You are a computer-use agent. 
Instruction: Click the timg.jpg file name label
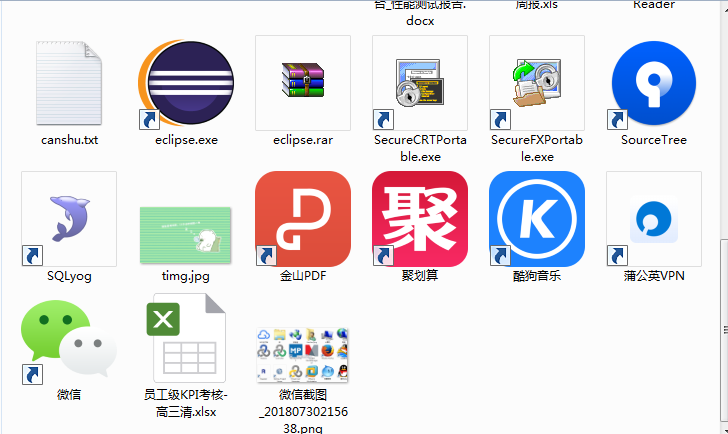coord(186,276)
